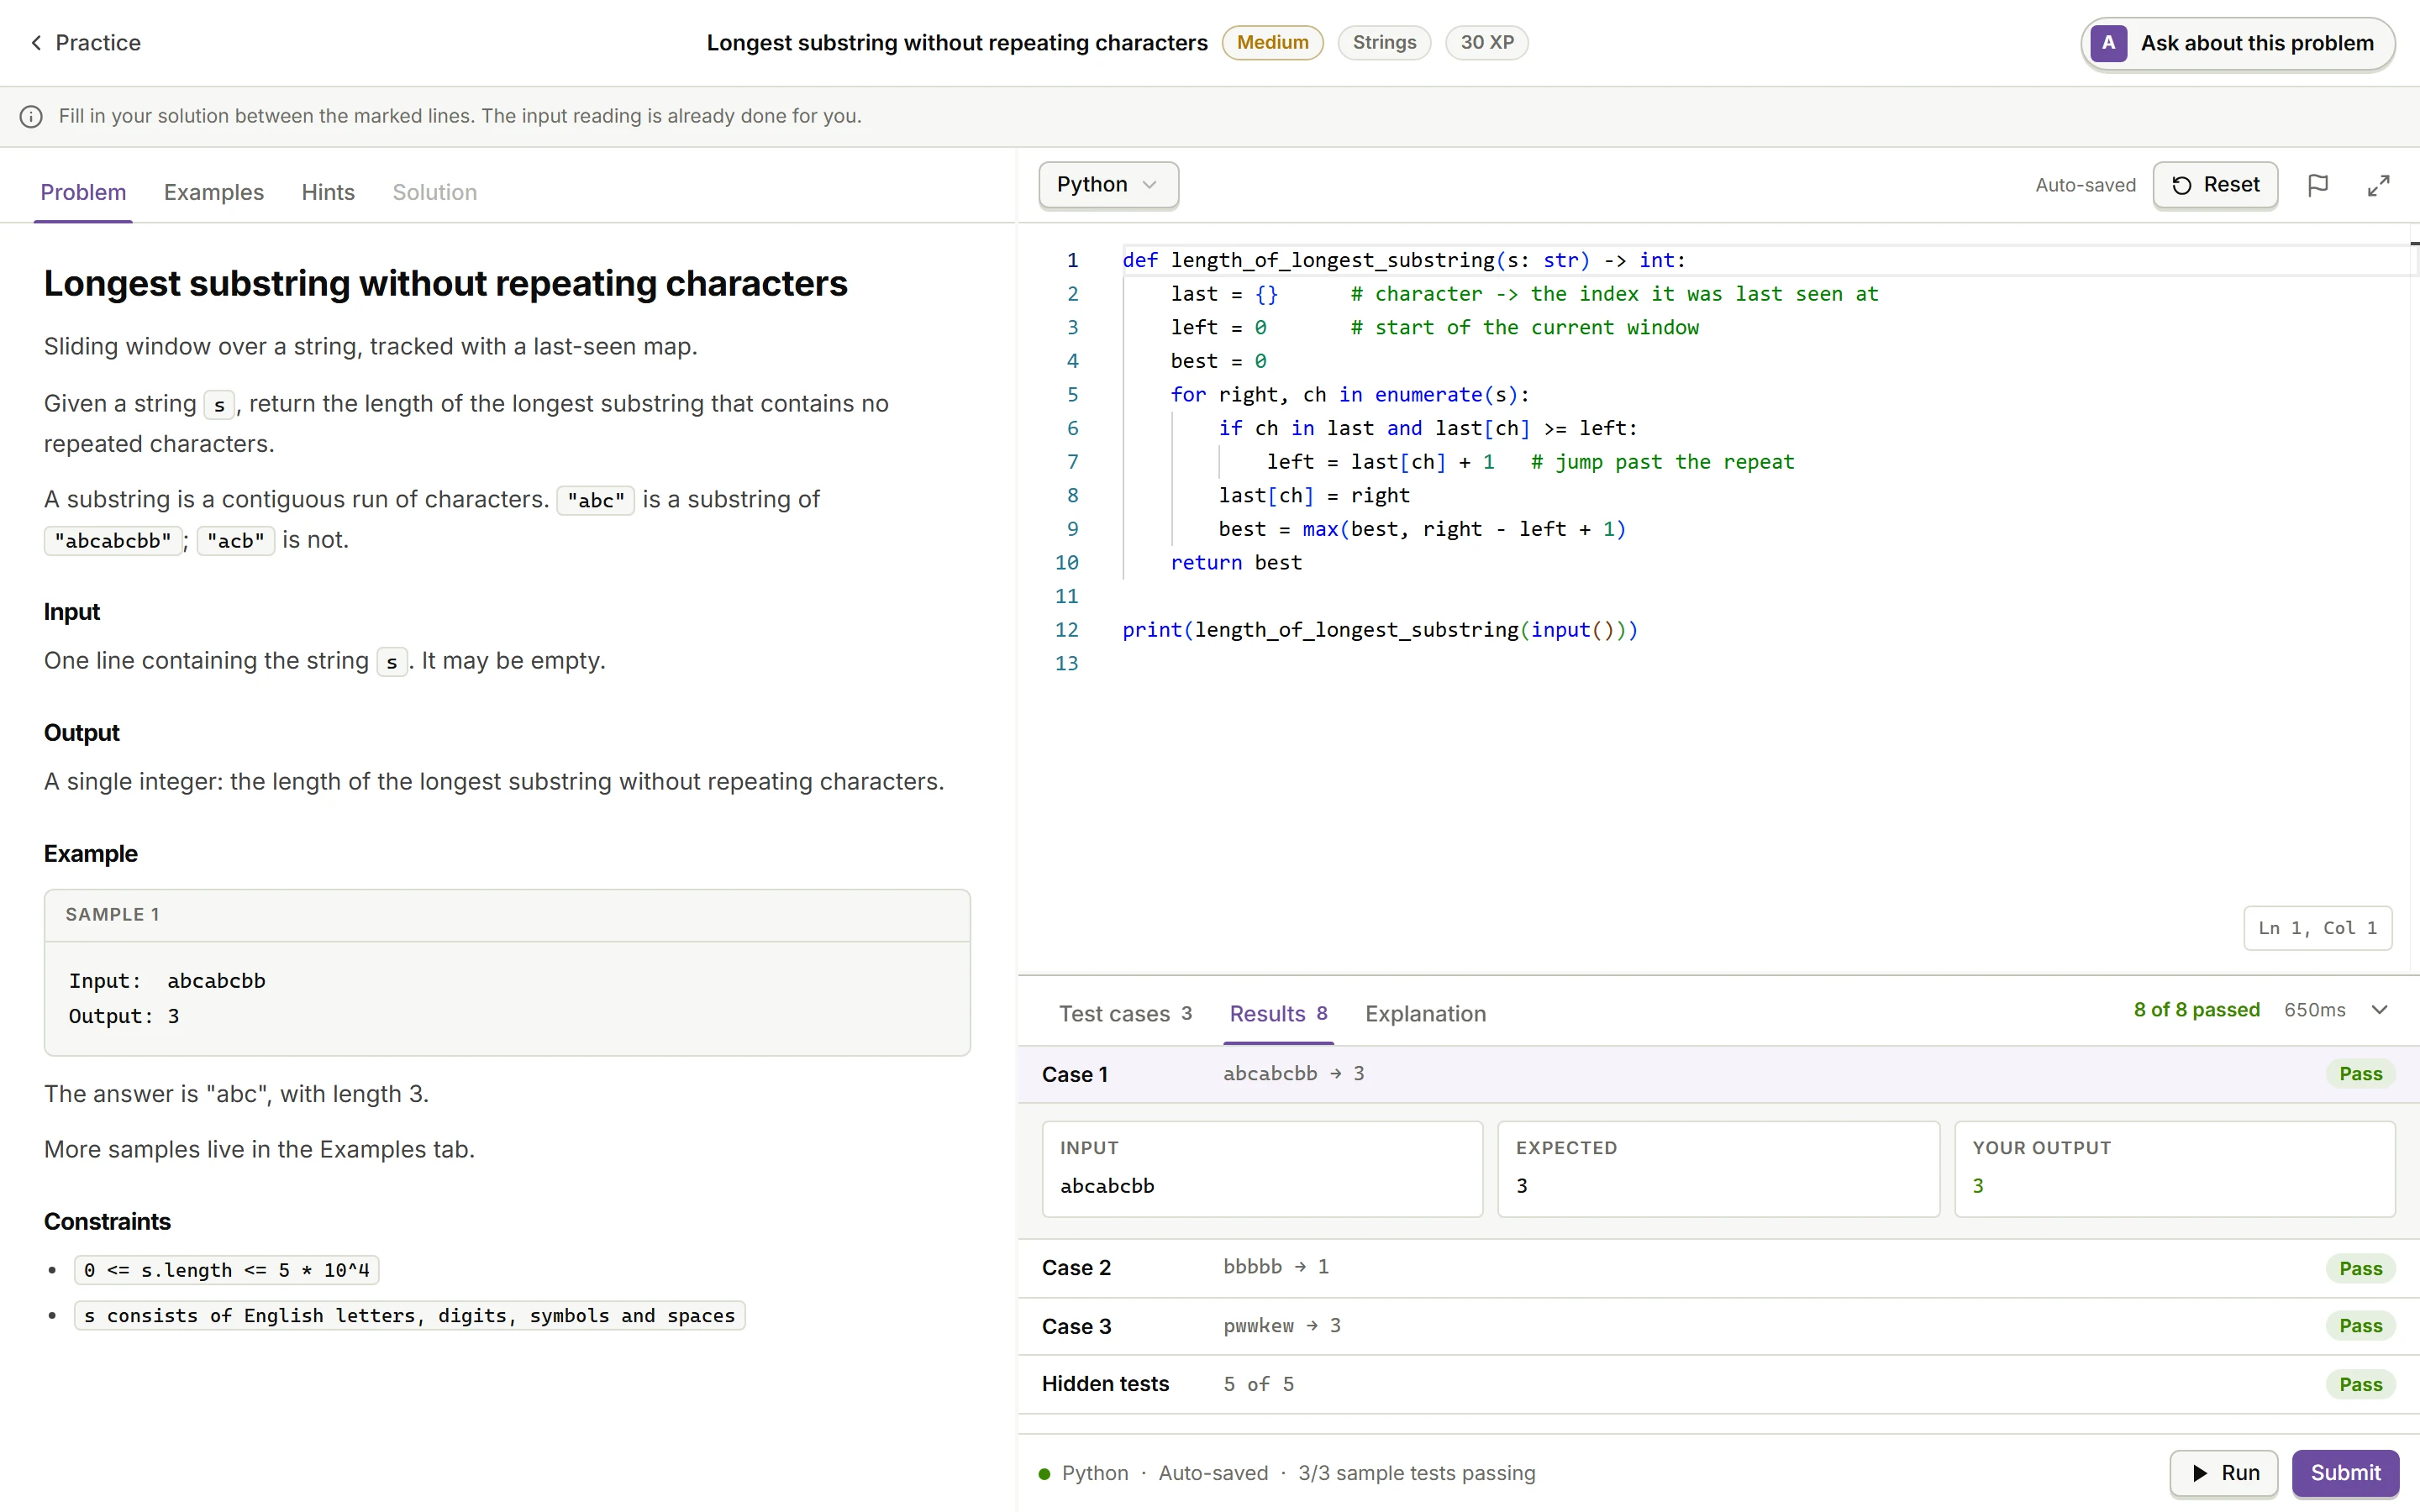Click the Ln 1, Col 1 indicator
The image size is (2420, 1512).
(2317, 928)
